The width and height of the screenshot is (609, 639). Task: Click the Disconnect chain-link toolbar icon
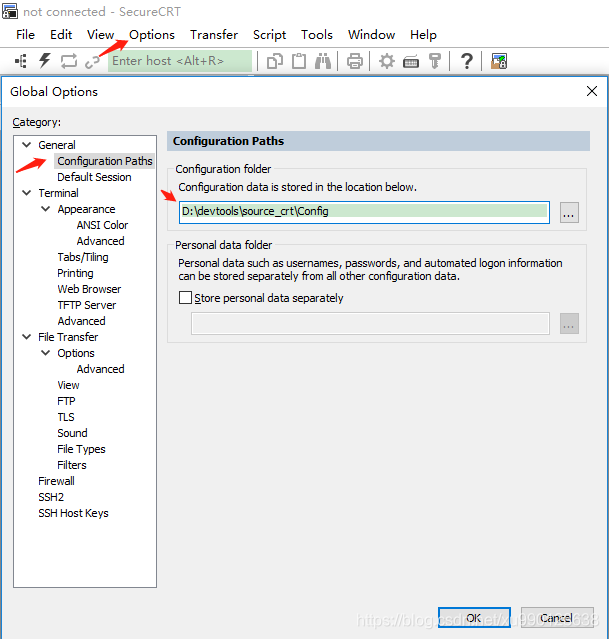[93, 62]
